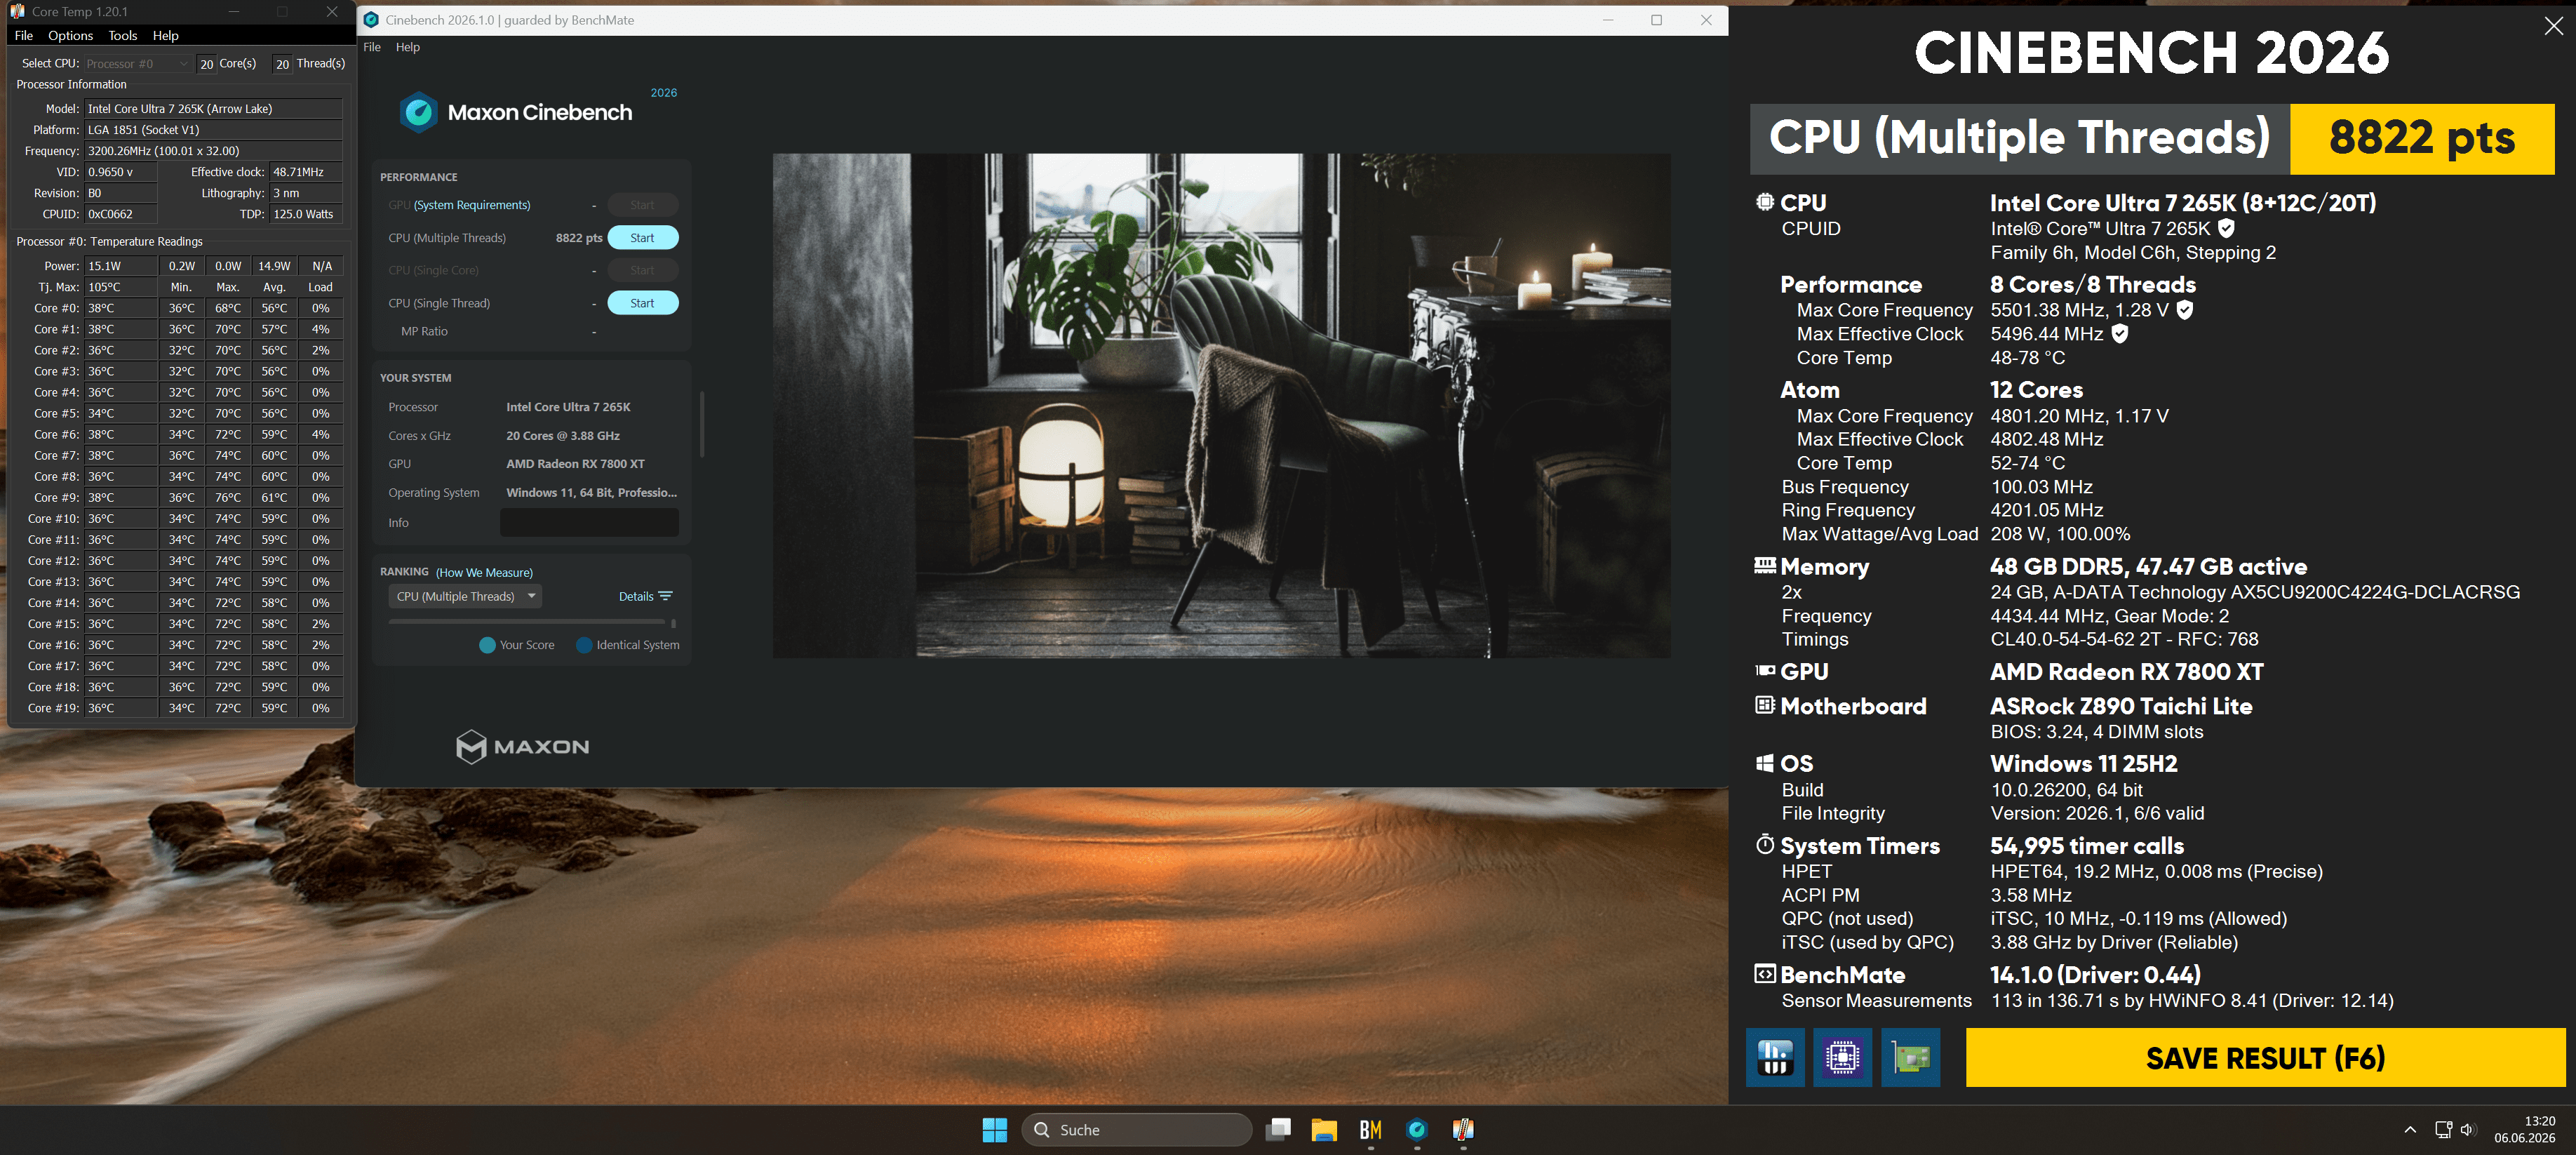Click the rendered room scene image
Viewport: 2576px width, 1155px height.
(x=1221, y=405)
